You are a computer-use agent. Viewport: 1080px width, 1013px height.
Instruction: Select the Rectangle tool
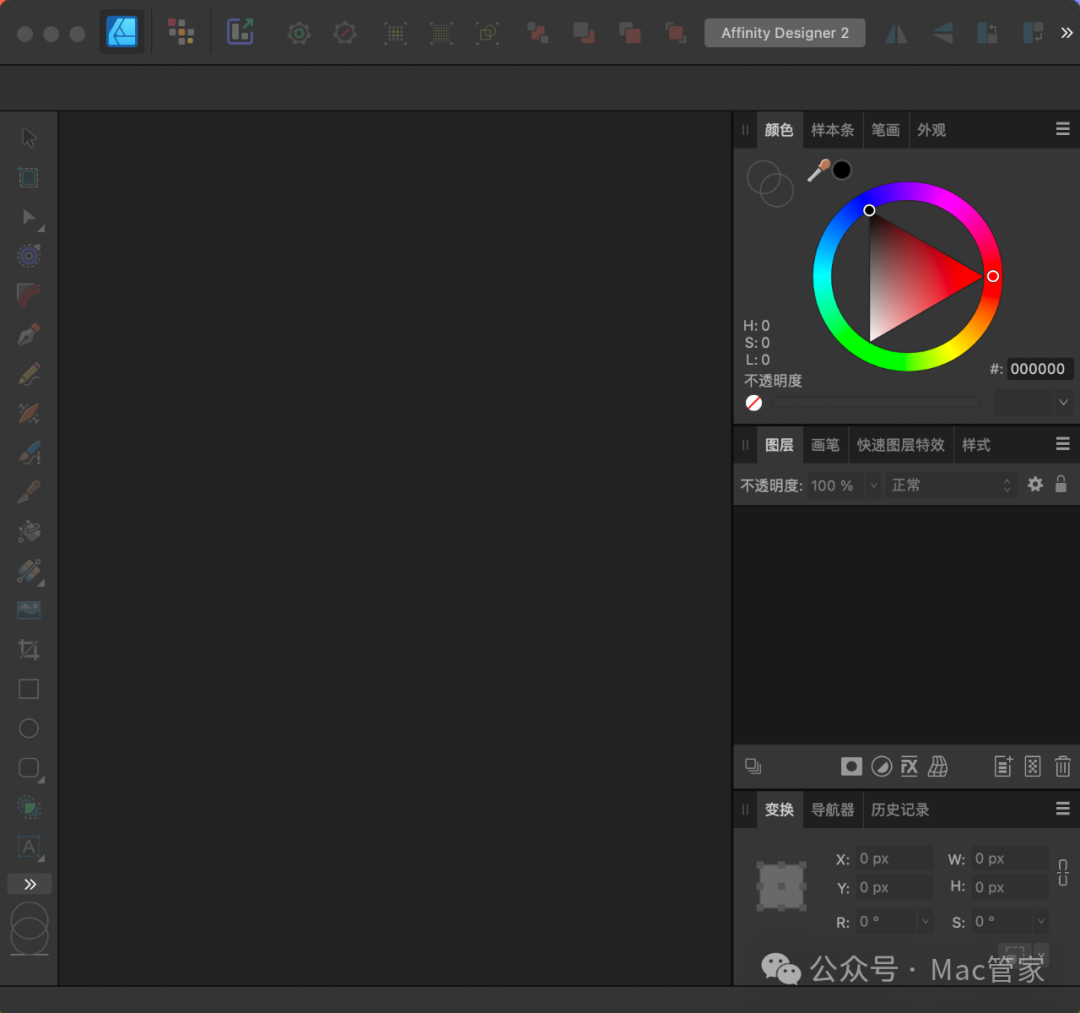coord(29,689)
